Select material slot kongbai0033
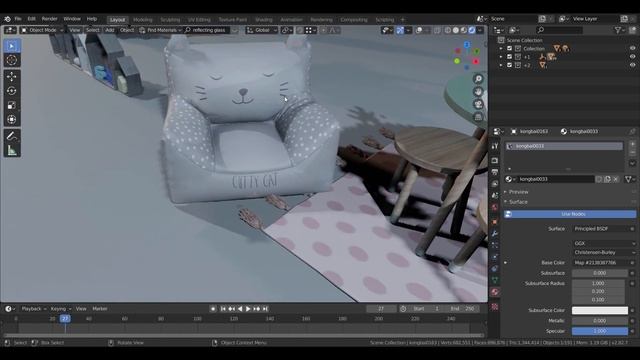The image size is (640, 360). 564,146
